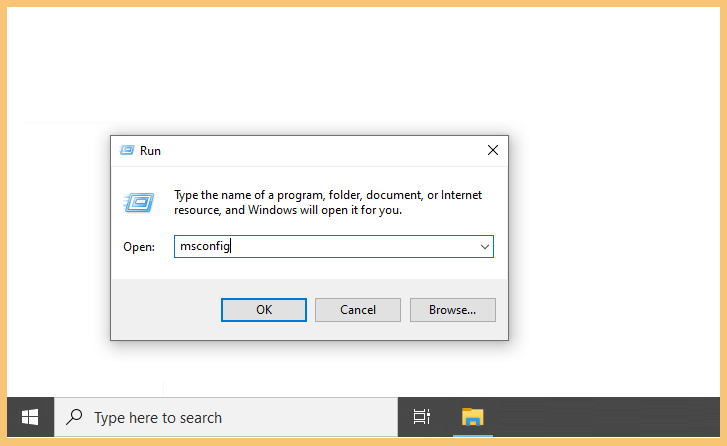Click the 'Open:' label

[139, 247]
